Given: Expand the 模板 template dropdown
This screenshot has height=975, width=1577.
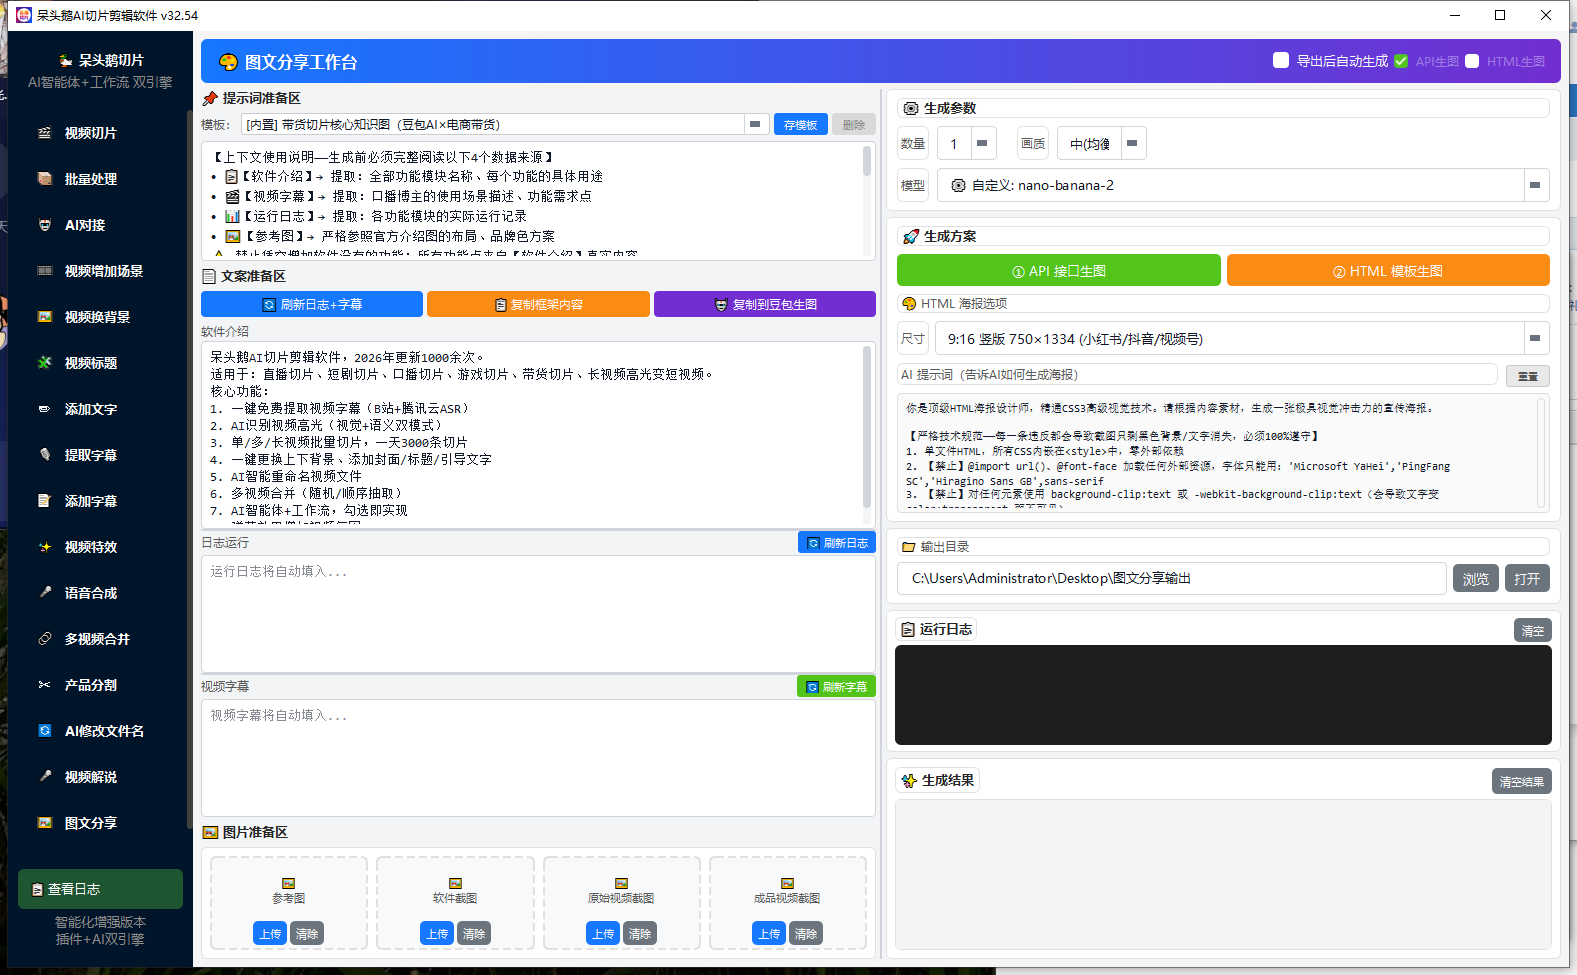Looking at the screenshot, I should (x=755, y=124).
